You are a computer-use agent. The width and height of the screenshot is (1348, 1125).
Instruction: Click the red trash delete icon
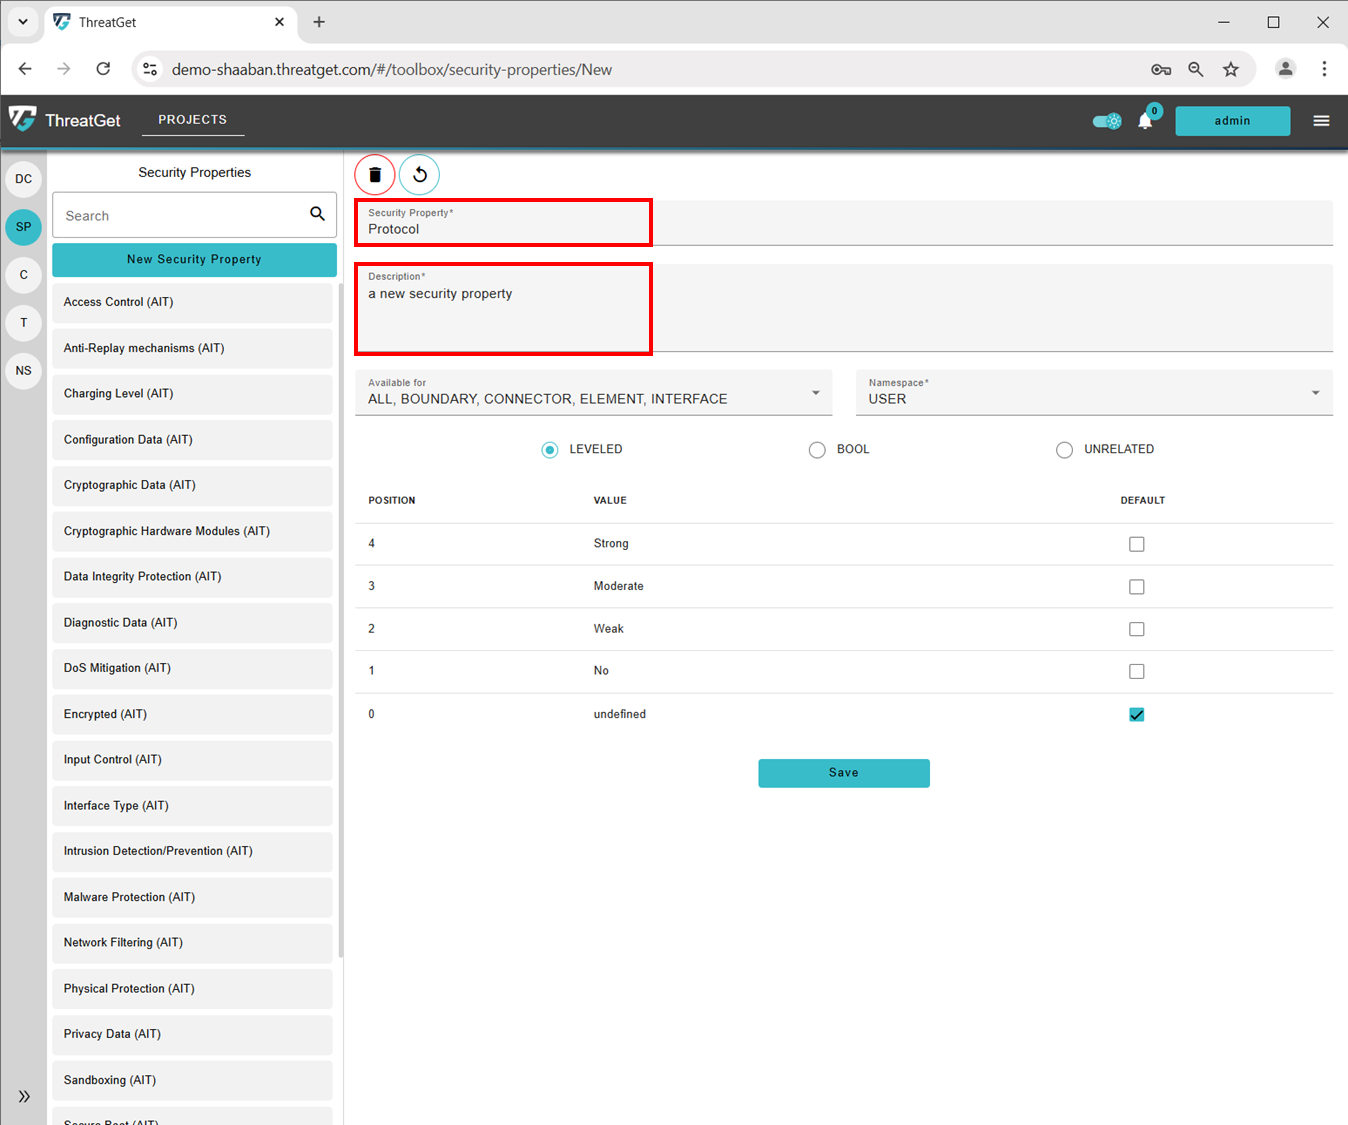375,175
